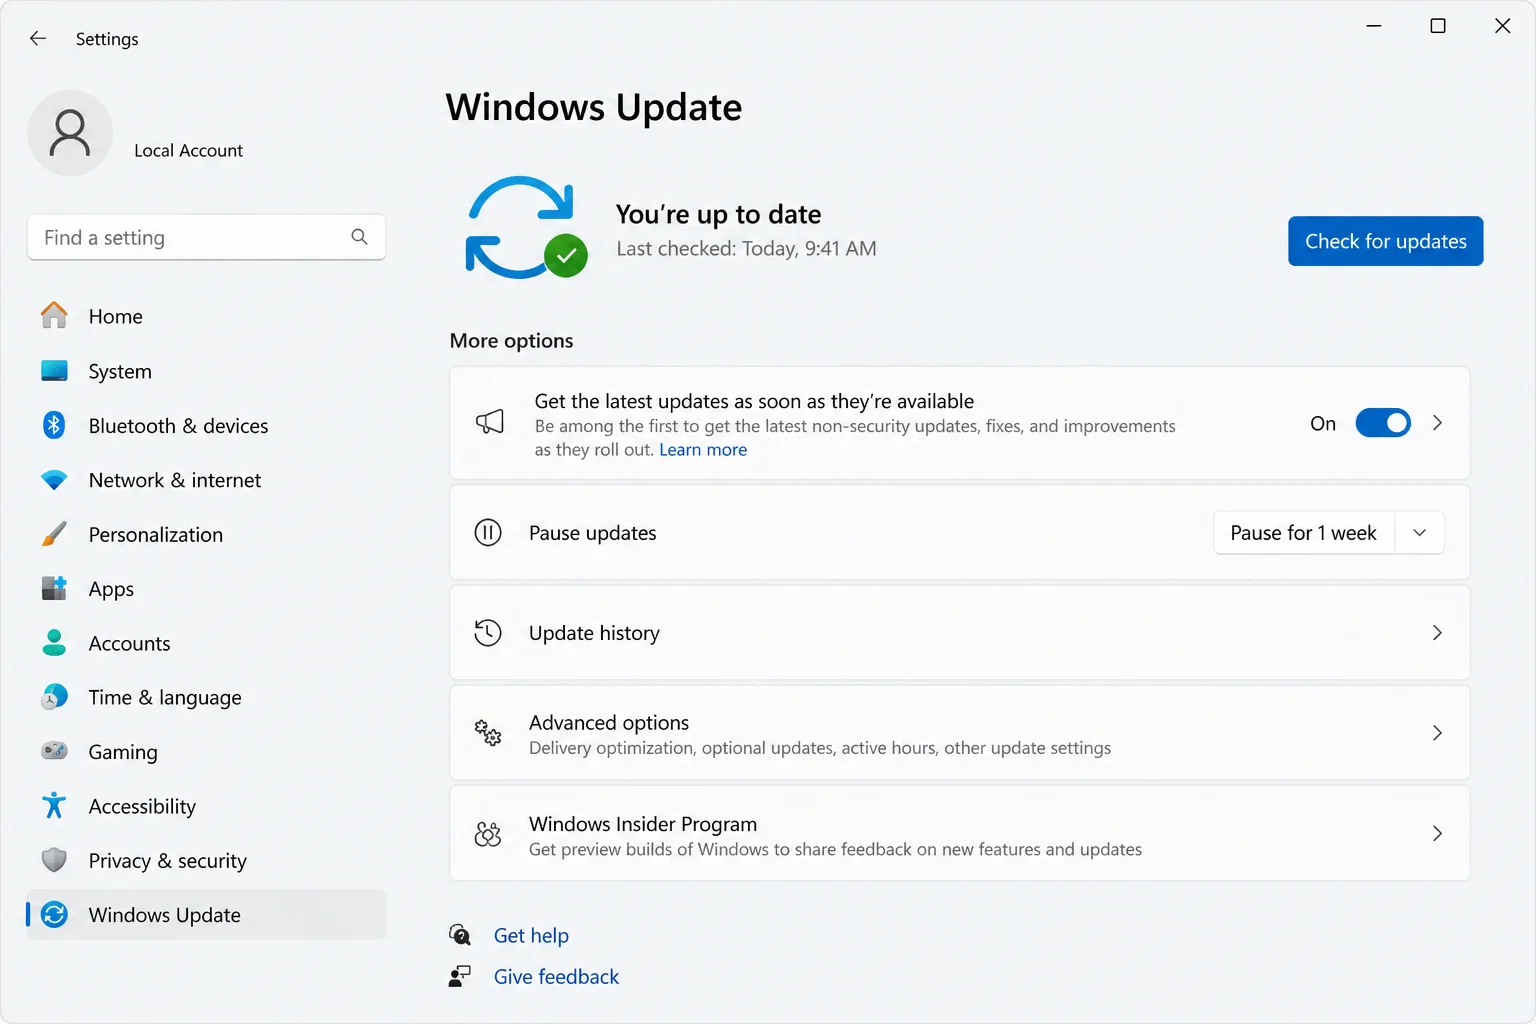Screen dimensions: 1536x1024
Task: Click the System monitor icon in sidebar
Action: tap(54, 371)
